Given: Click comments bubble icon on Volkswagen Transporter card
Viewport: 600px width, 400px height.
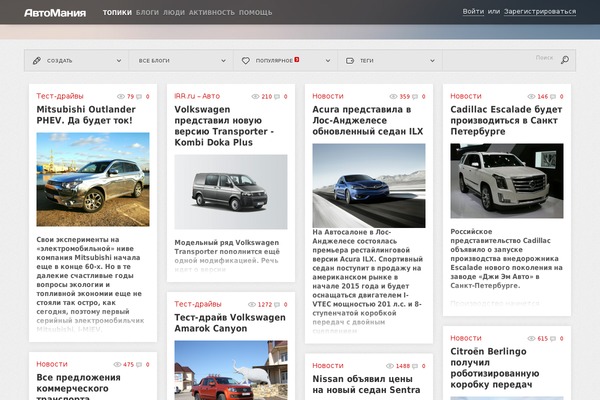Looking at the screenshot, I should (277, 97).
